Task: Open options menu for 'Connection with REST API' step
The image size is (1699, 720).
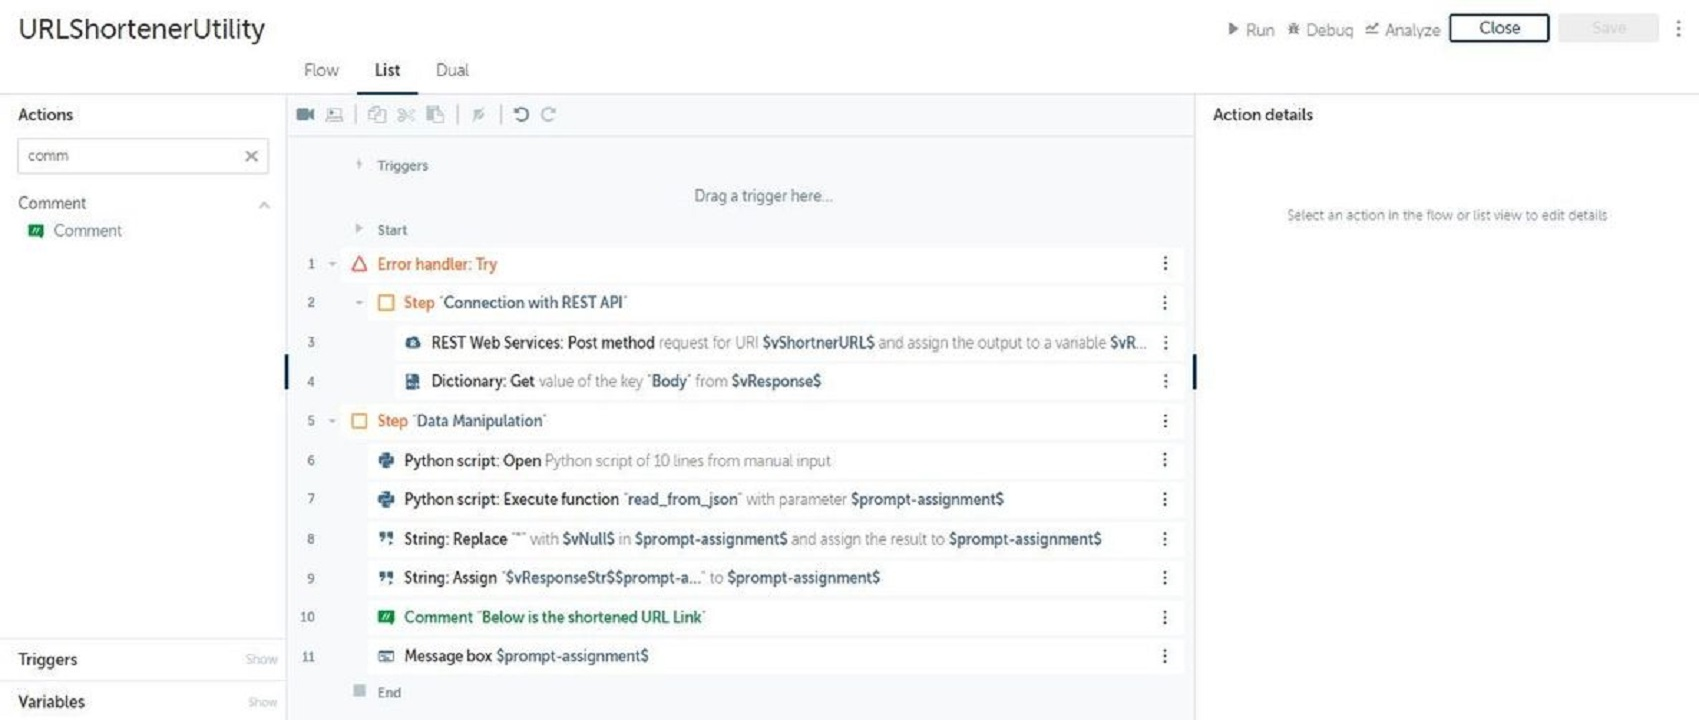Action: (x=1165, y=302)
